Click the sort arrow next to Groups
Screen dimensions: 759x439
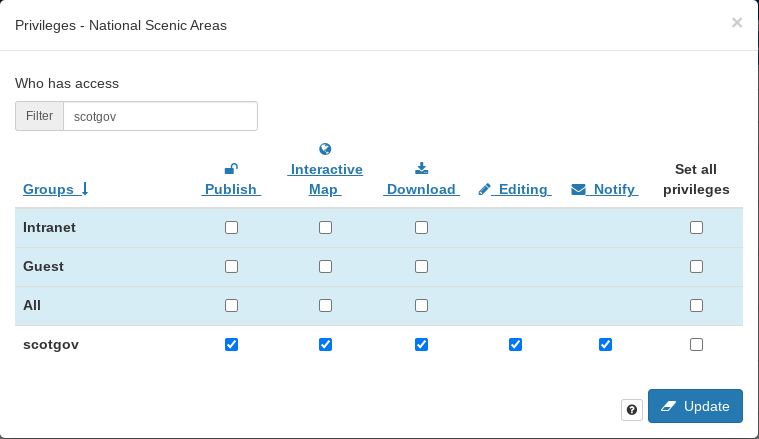85,189
